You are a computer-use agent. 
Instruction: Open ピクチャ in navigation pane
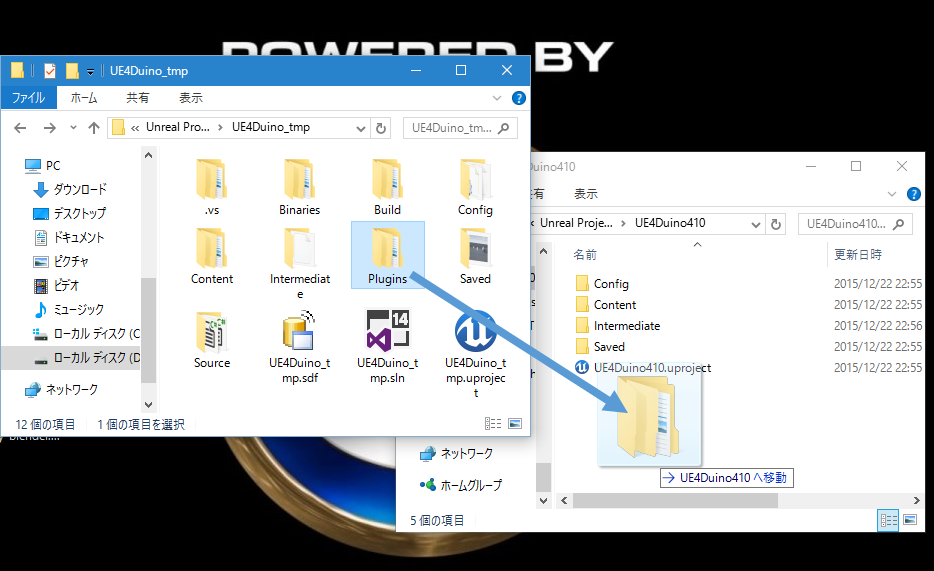coord(61,261)
